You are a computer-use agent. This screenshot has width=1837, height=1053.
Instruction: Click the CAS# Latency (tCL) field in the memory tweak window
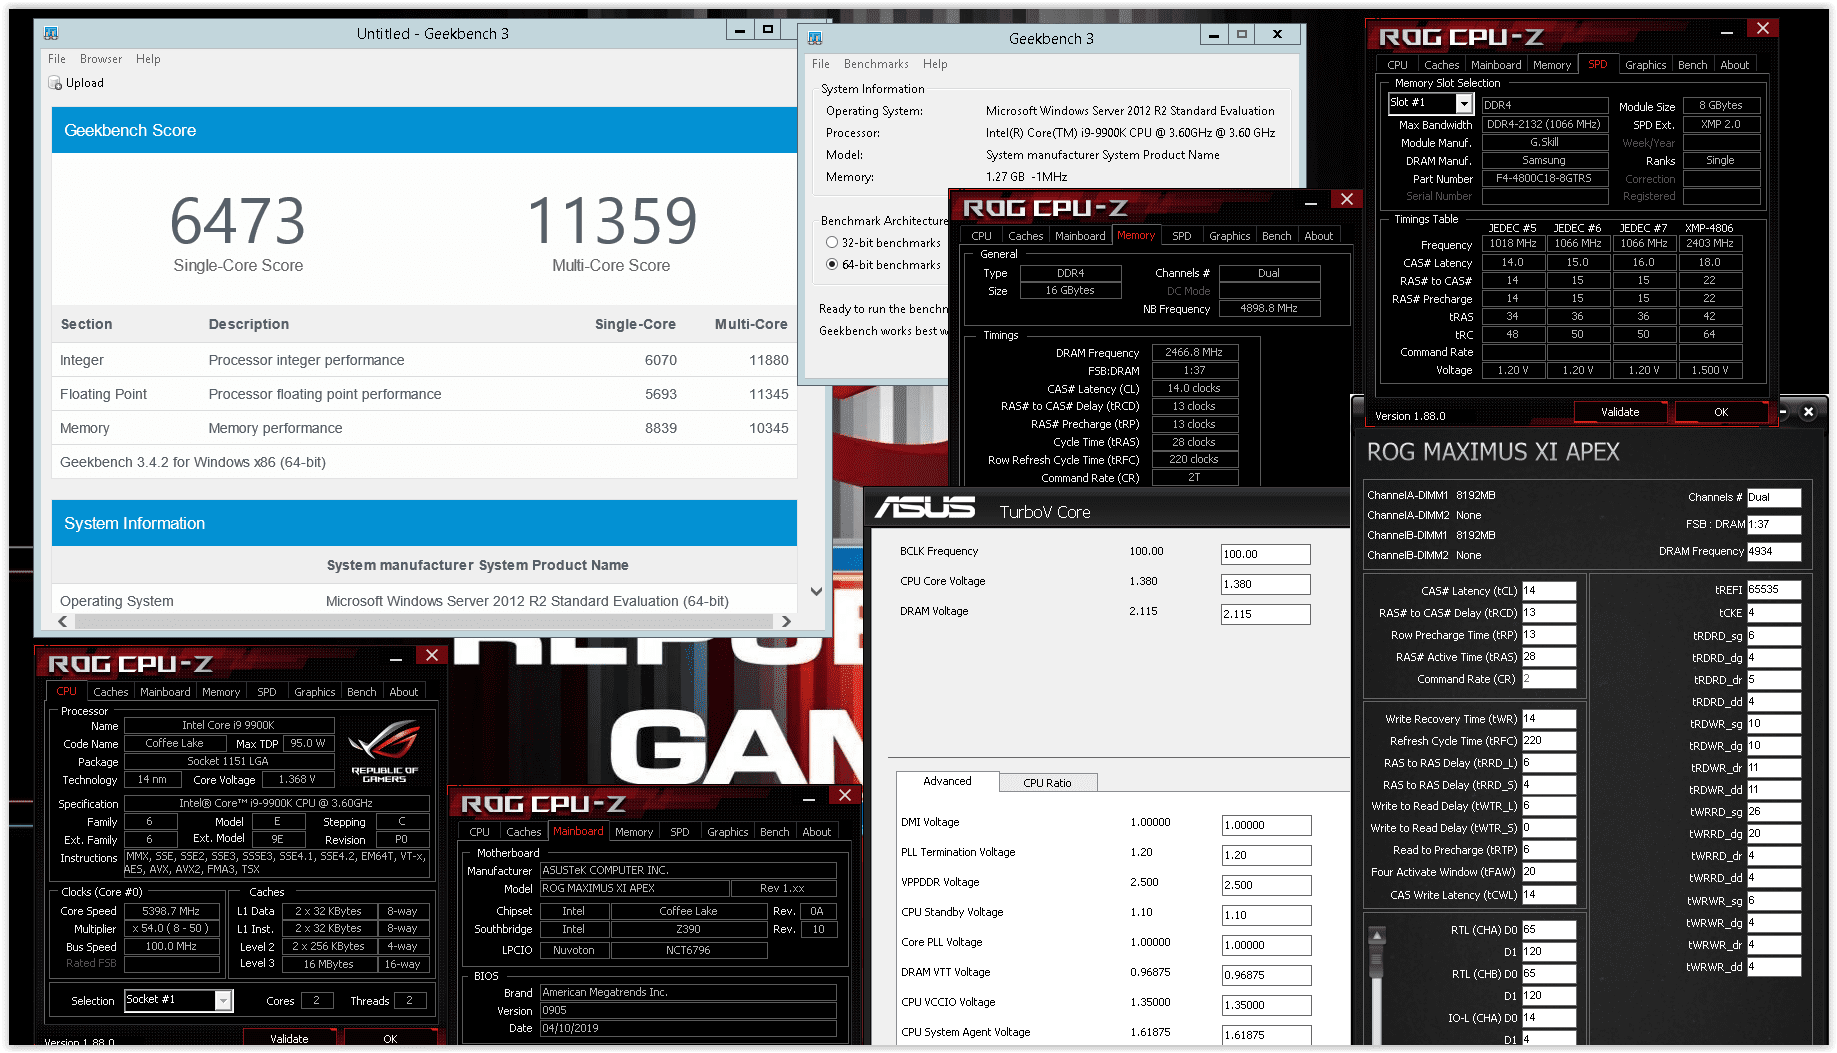[x=1548, y=591]
